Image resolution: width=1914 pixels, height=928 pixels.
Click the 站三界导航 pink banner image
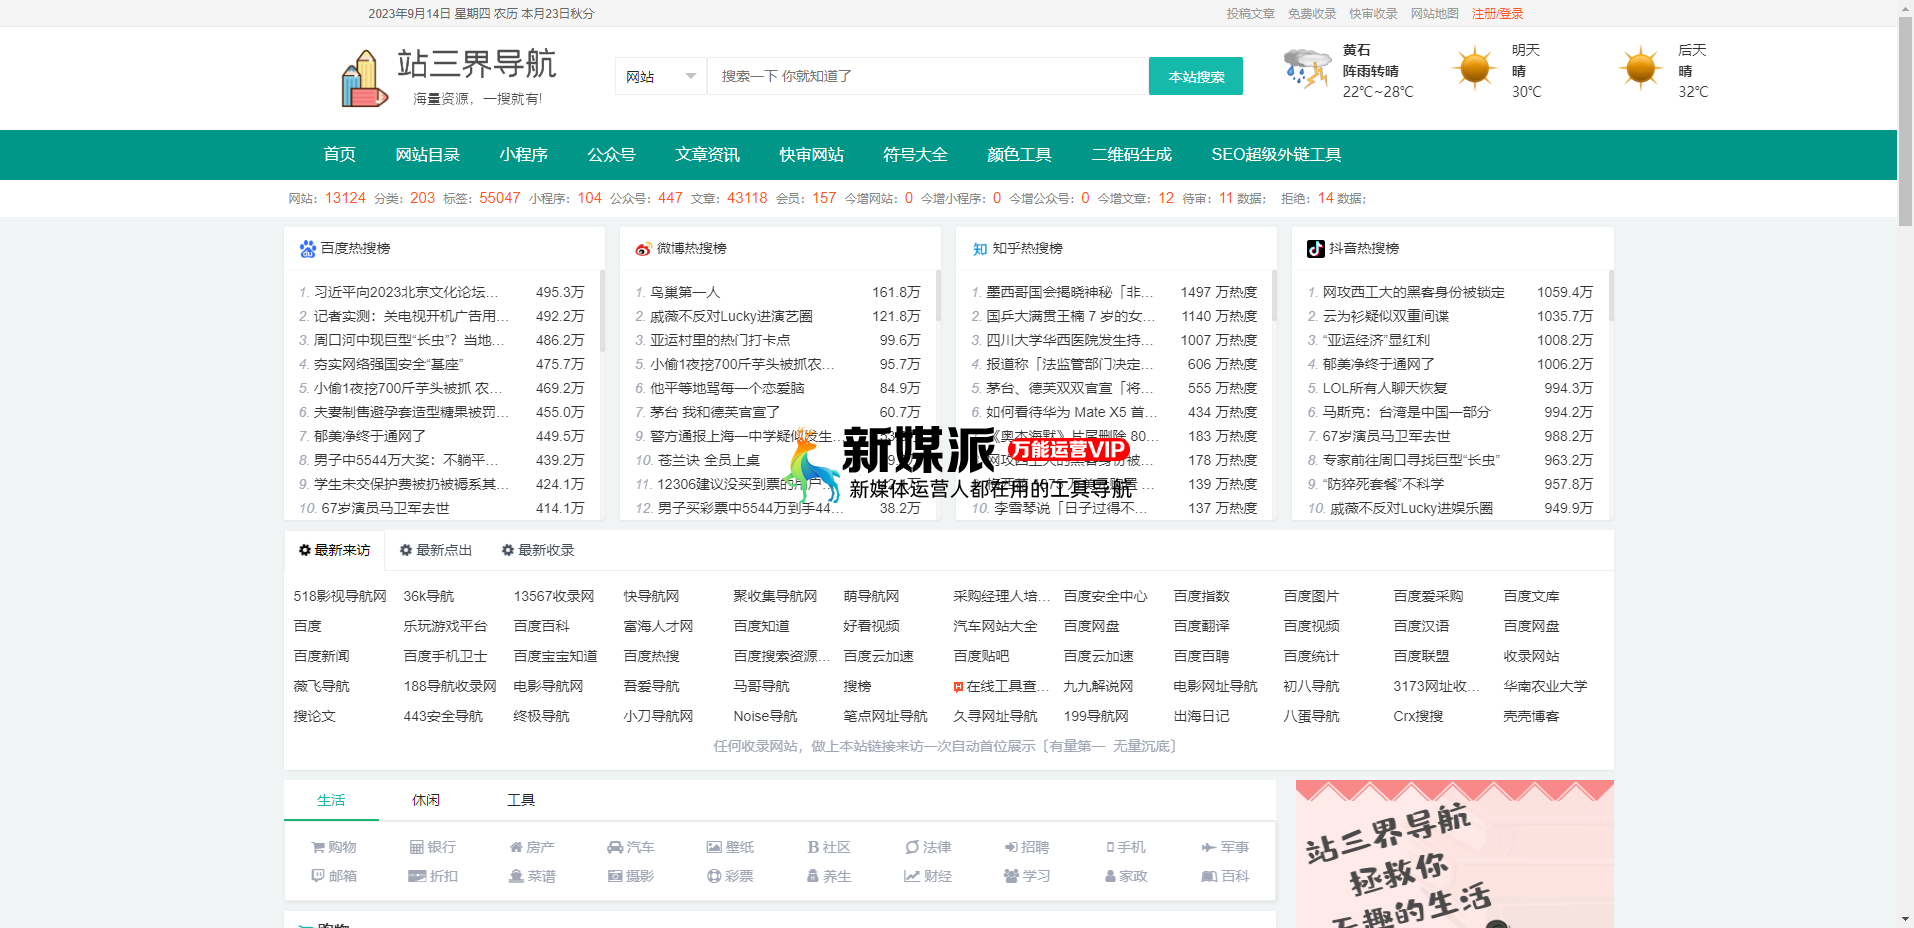1455,854
